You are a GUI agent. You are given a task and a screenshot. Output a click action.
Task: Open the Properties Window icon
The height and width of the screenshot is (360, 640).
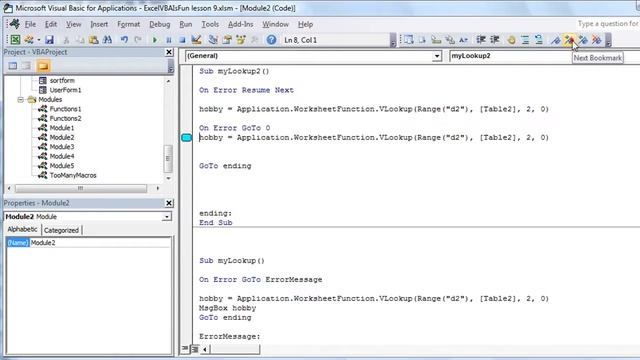(x=227, y=40)
